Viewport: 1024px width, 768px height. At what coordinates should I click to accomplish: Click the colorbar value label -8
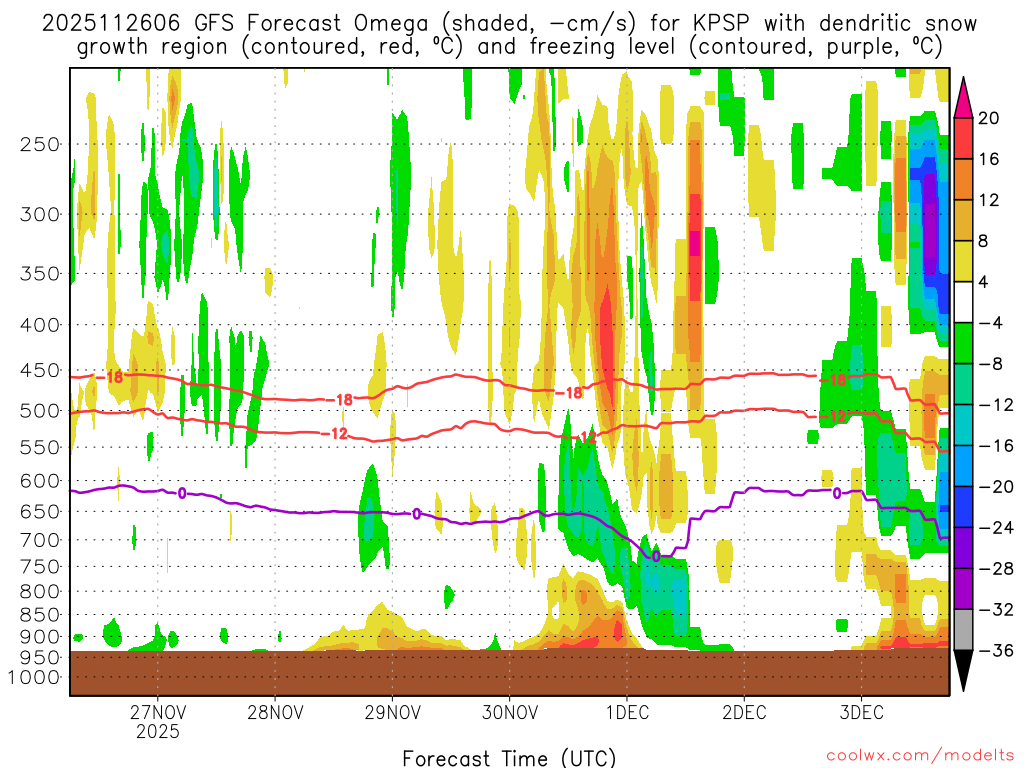[x=991, y=364]
